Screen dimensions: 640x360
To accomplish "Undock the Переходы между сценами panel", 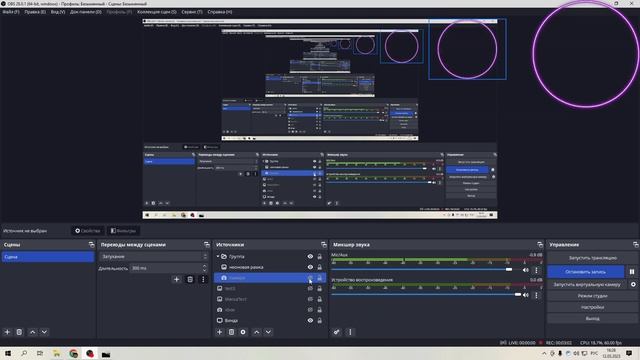I will (207, 244).
